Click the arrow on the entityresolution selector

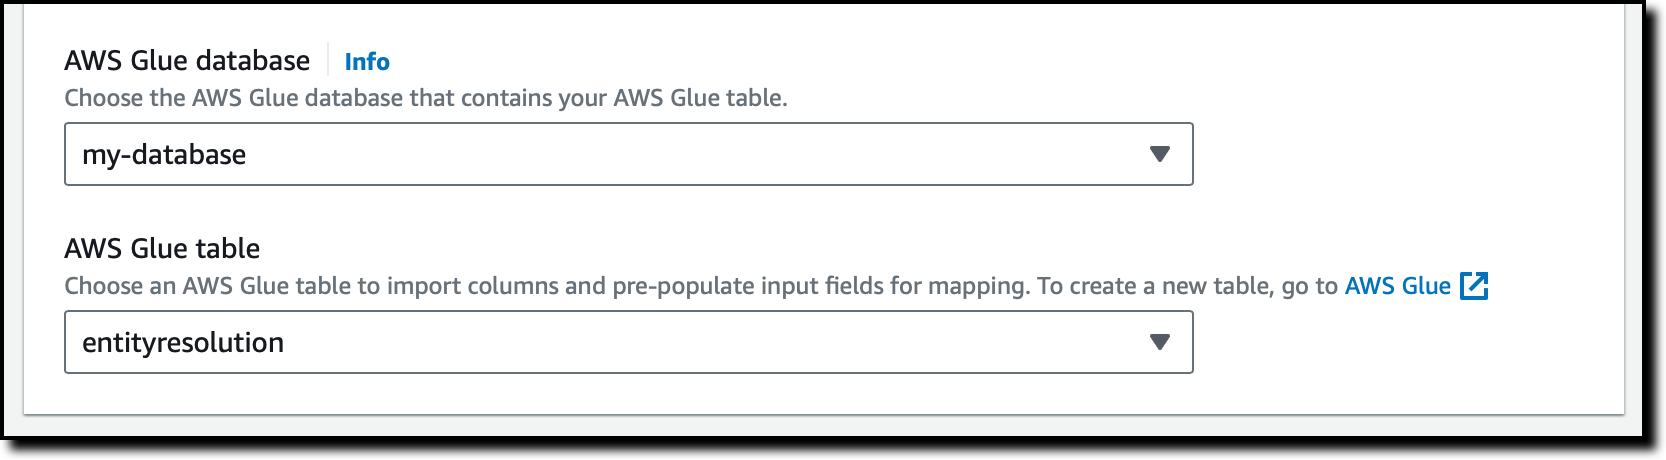coord(1159,342)
